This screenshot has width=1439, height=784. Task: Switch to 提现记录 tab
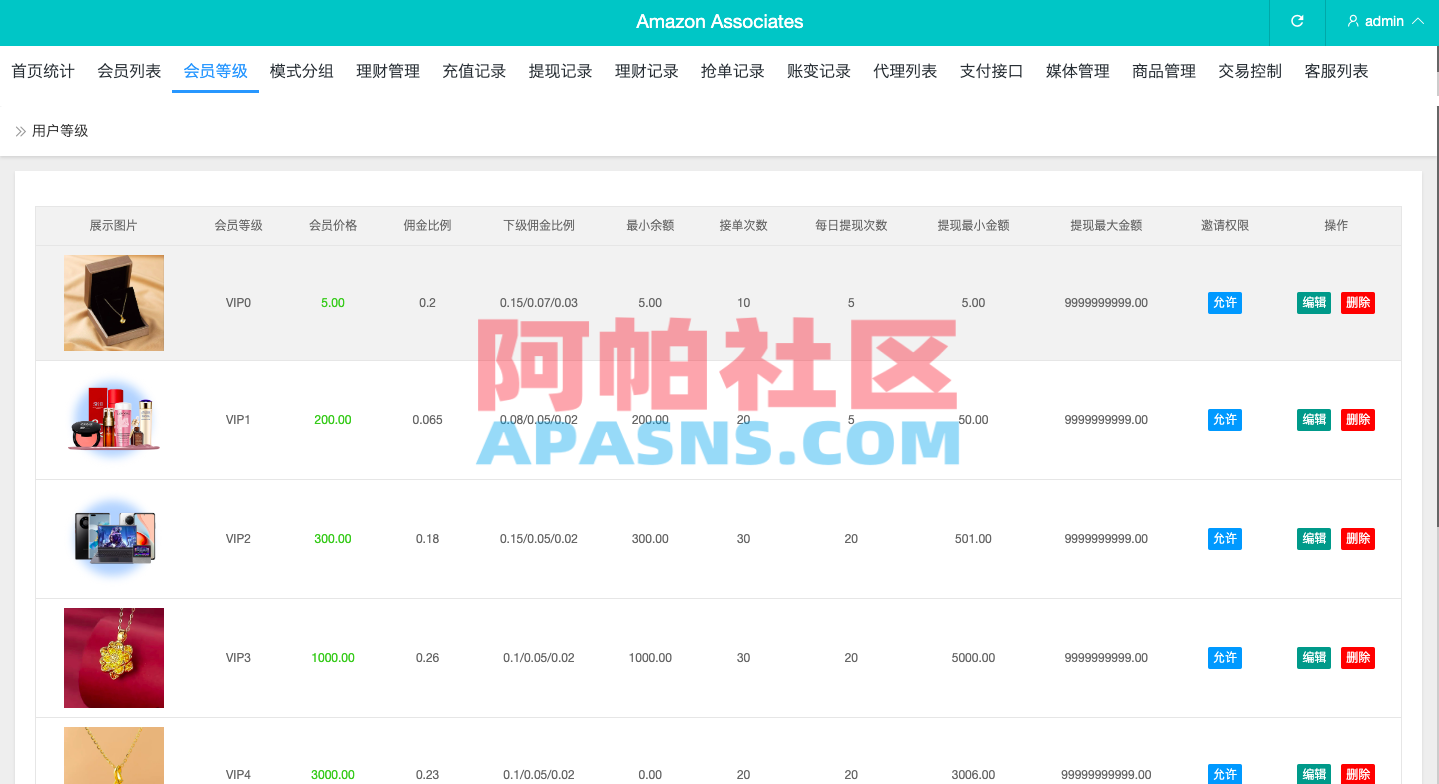561,71
